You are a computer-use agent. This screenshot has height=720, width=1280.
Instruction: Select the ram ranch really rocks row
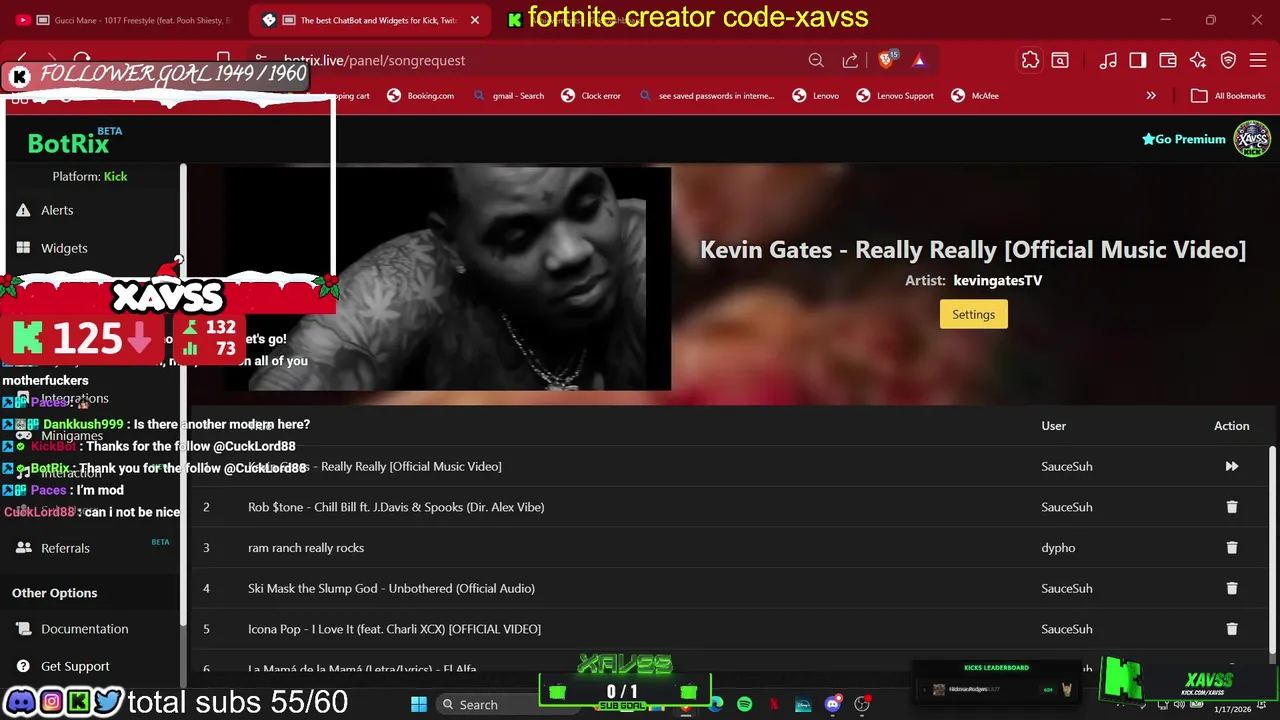click(x=728, y=548)
